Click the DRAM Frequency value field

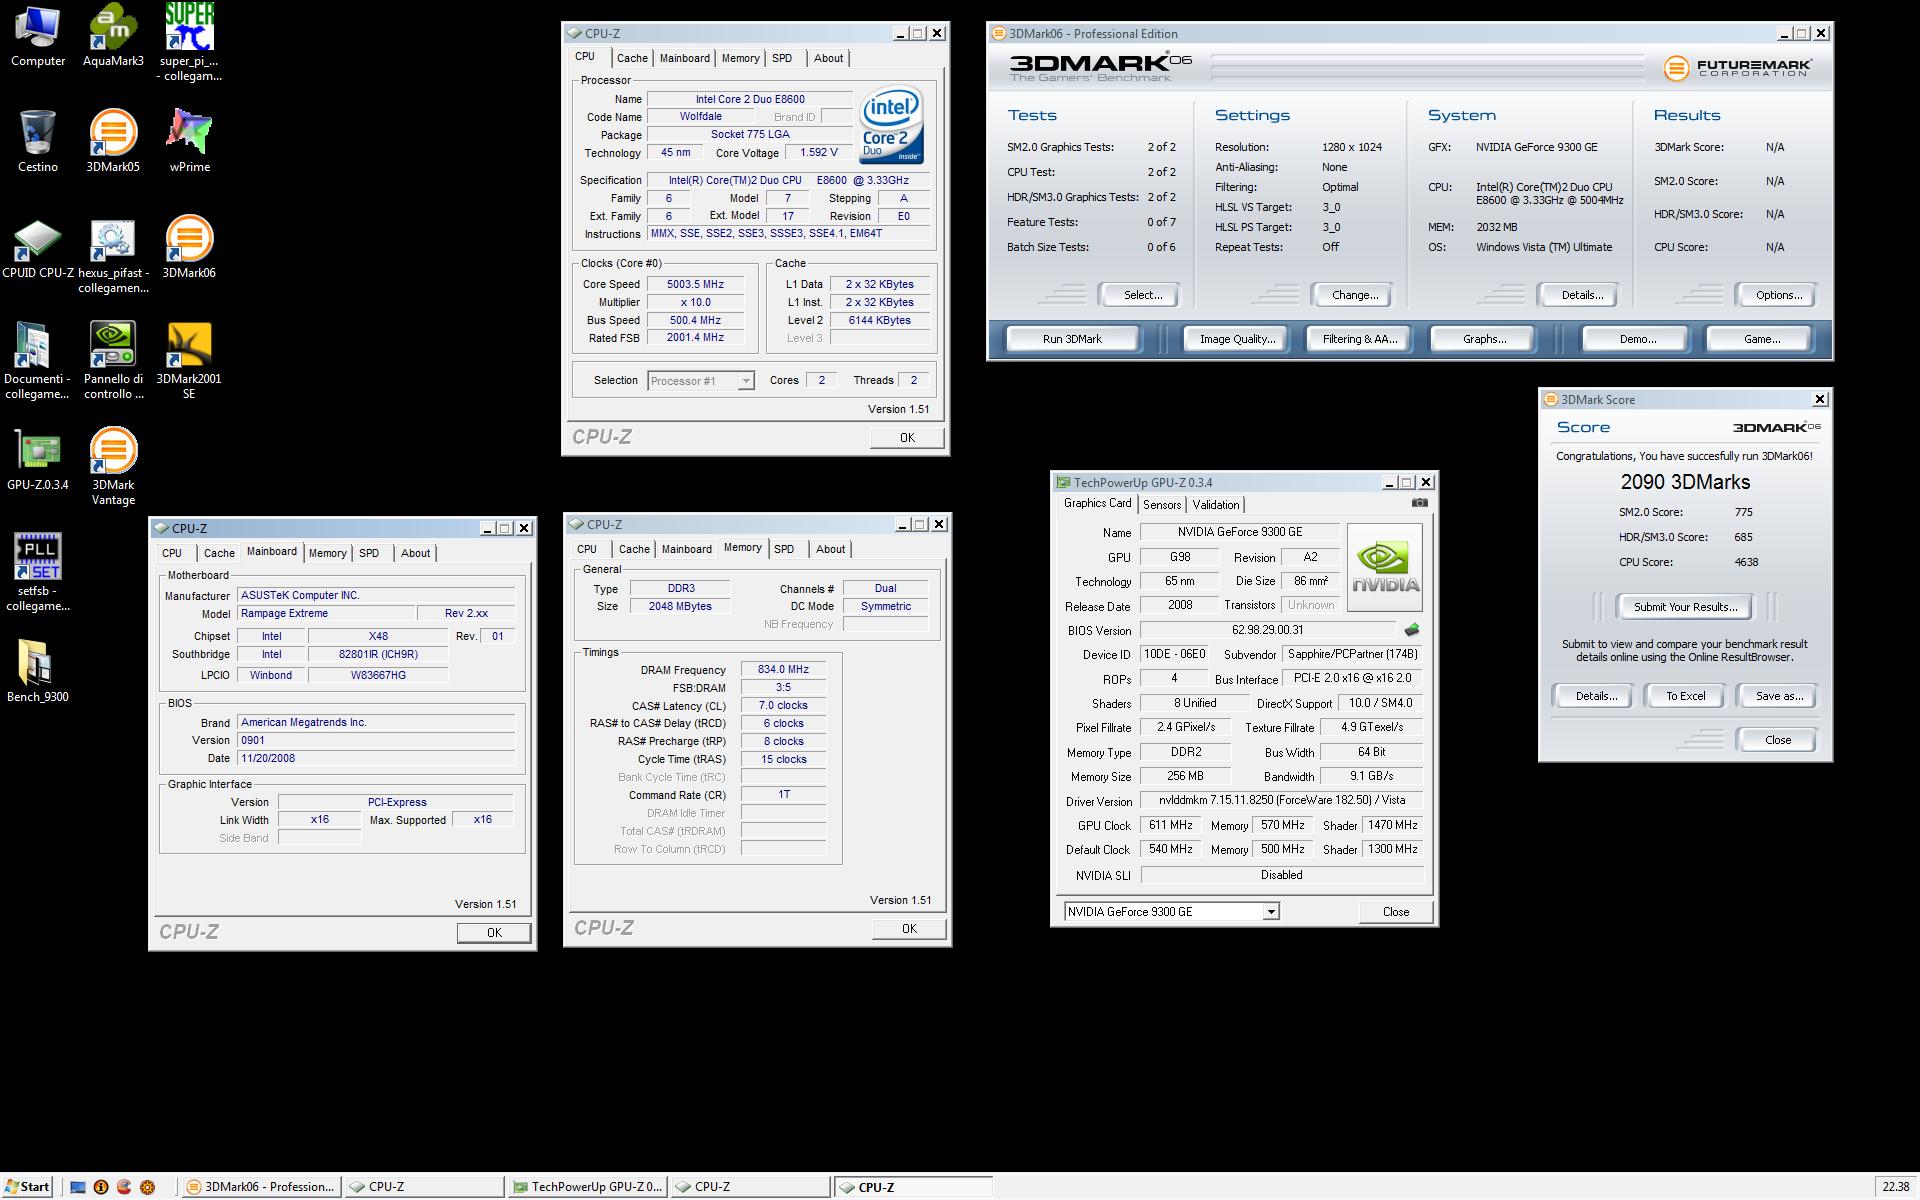[x=783, y=670]
